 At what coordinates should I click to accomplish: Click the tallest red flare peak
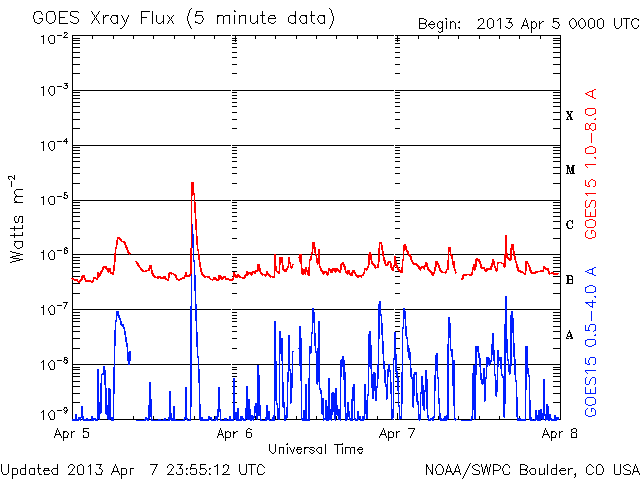(192, 185)
